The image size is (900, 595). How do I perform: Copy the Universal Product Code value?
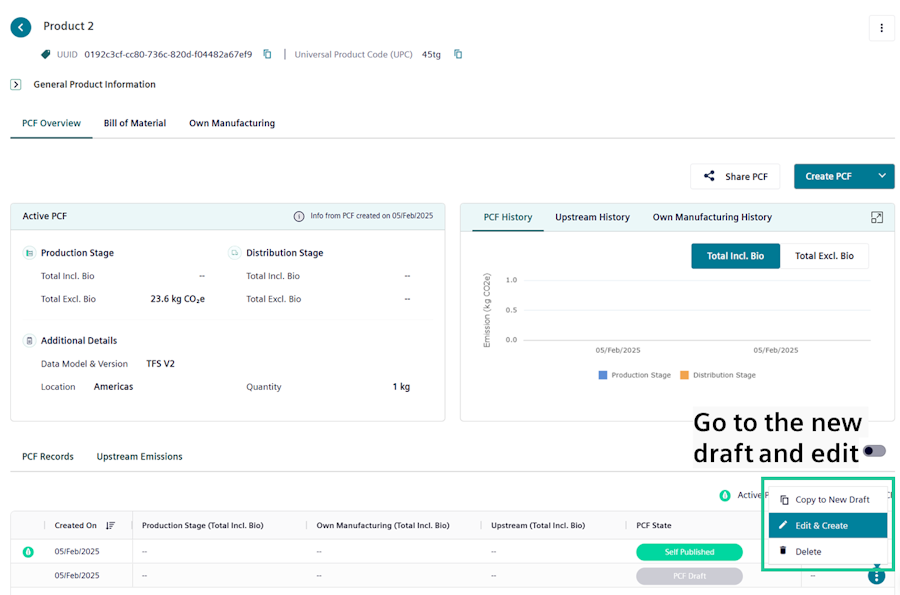pyautogui.click(x=458, y=54)
